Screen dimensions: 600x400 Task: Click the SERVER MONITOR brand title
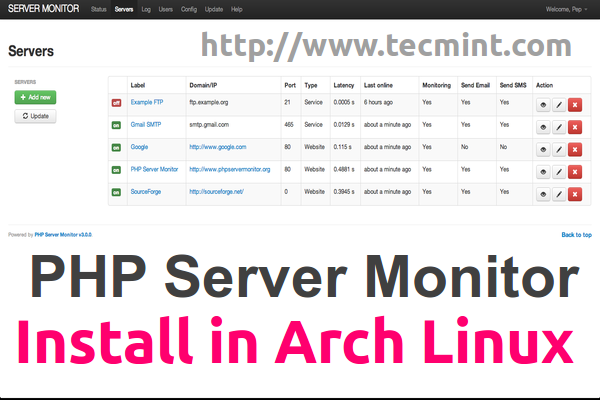click(44, 9)
